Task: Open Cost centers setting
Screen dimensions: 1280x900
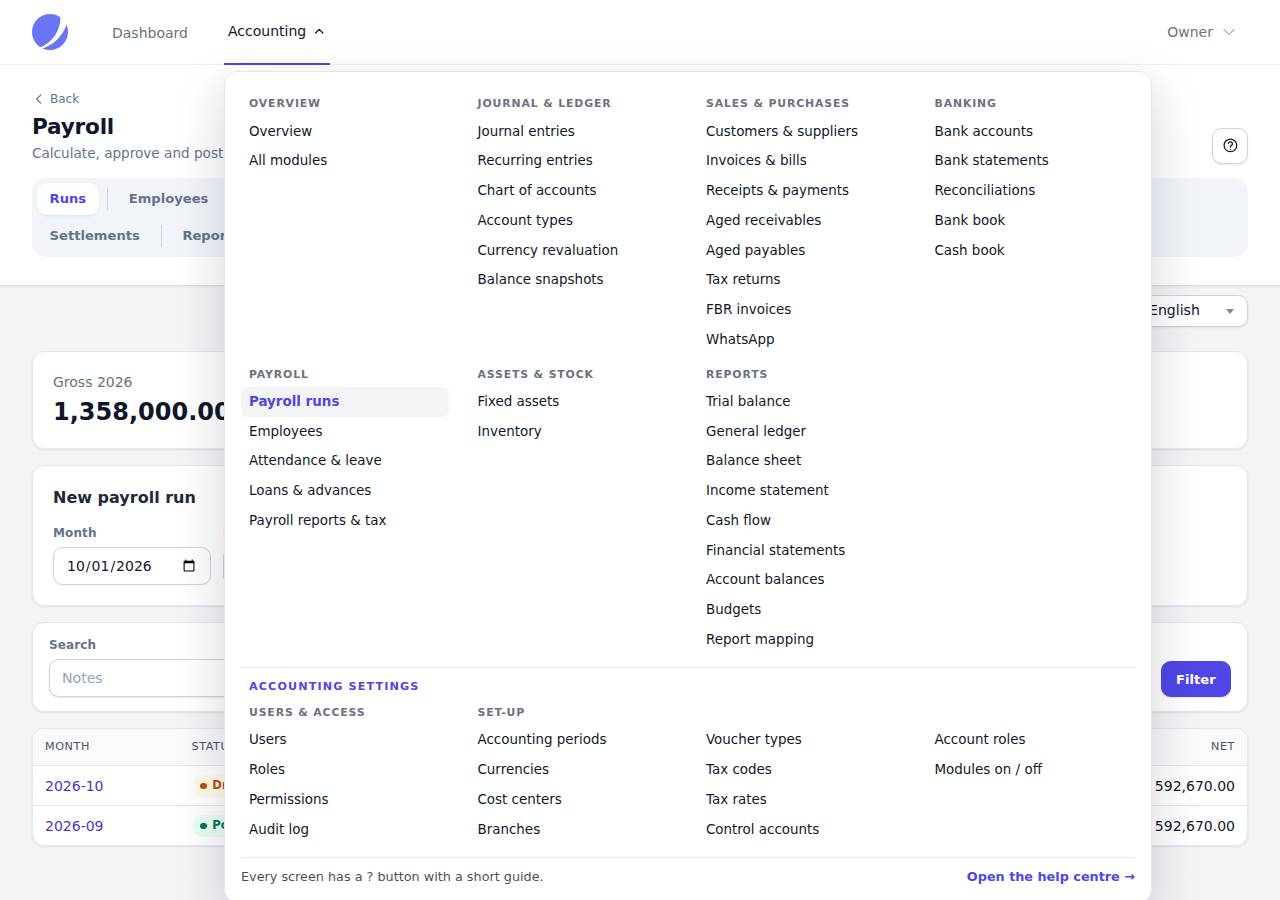Action: click(520, 799)
